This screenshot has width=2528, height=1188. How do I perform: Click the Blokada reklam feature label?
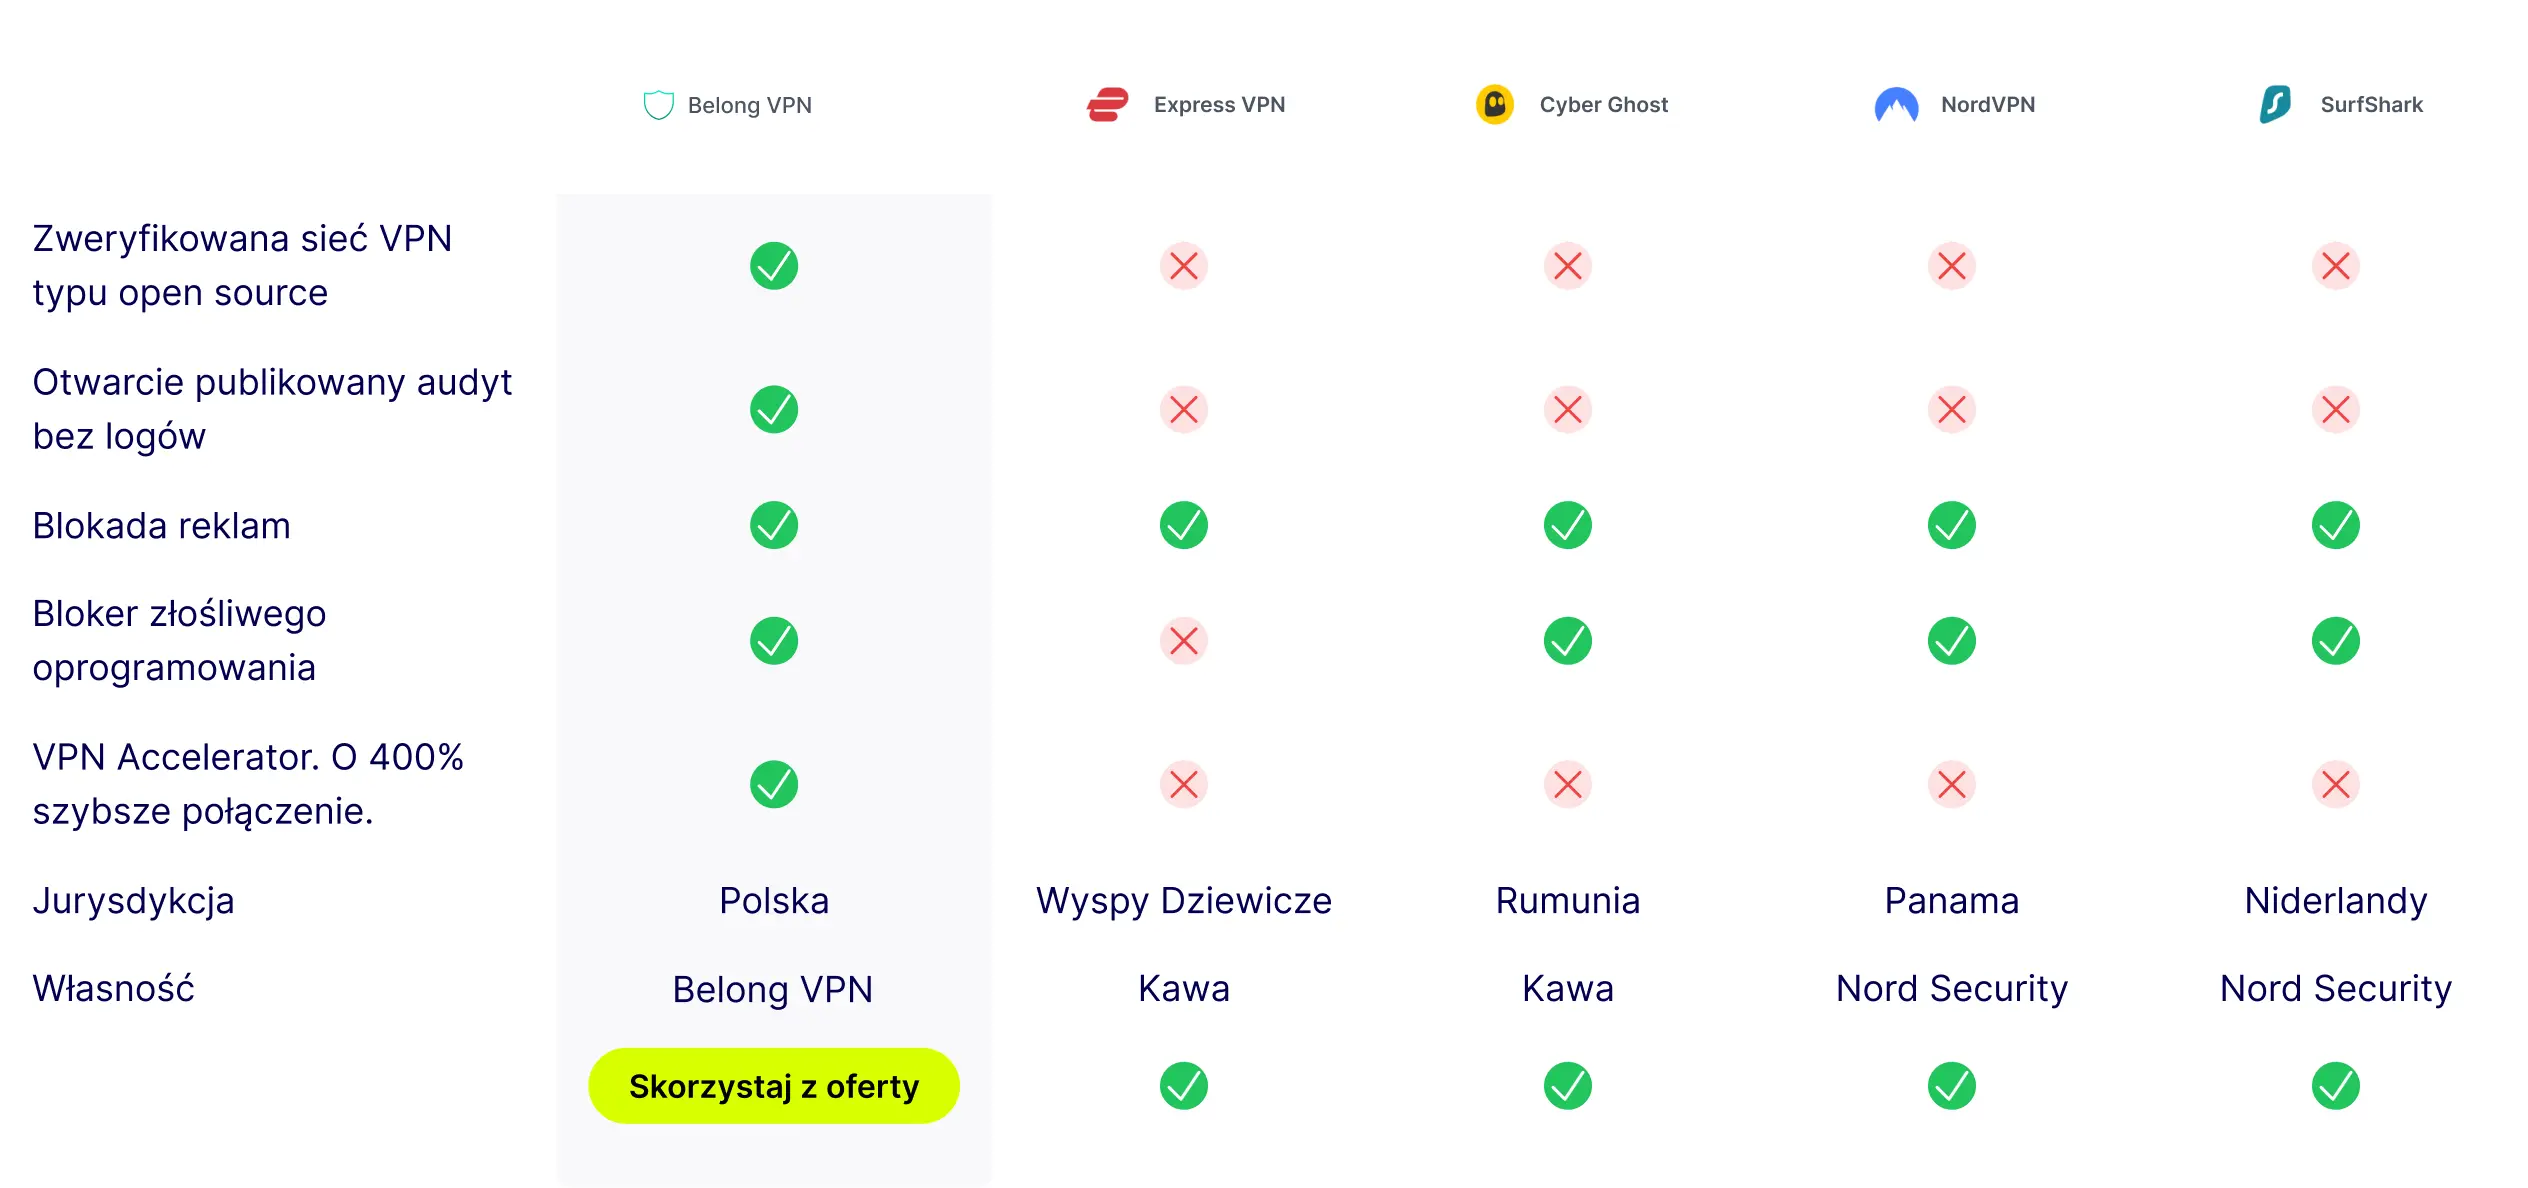162,526
